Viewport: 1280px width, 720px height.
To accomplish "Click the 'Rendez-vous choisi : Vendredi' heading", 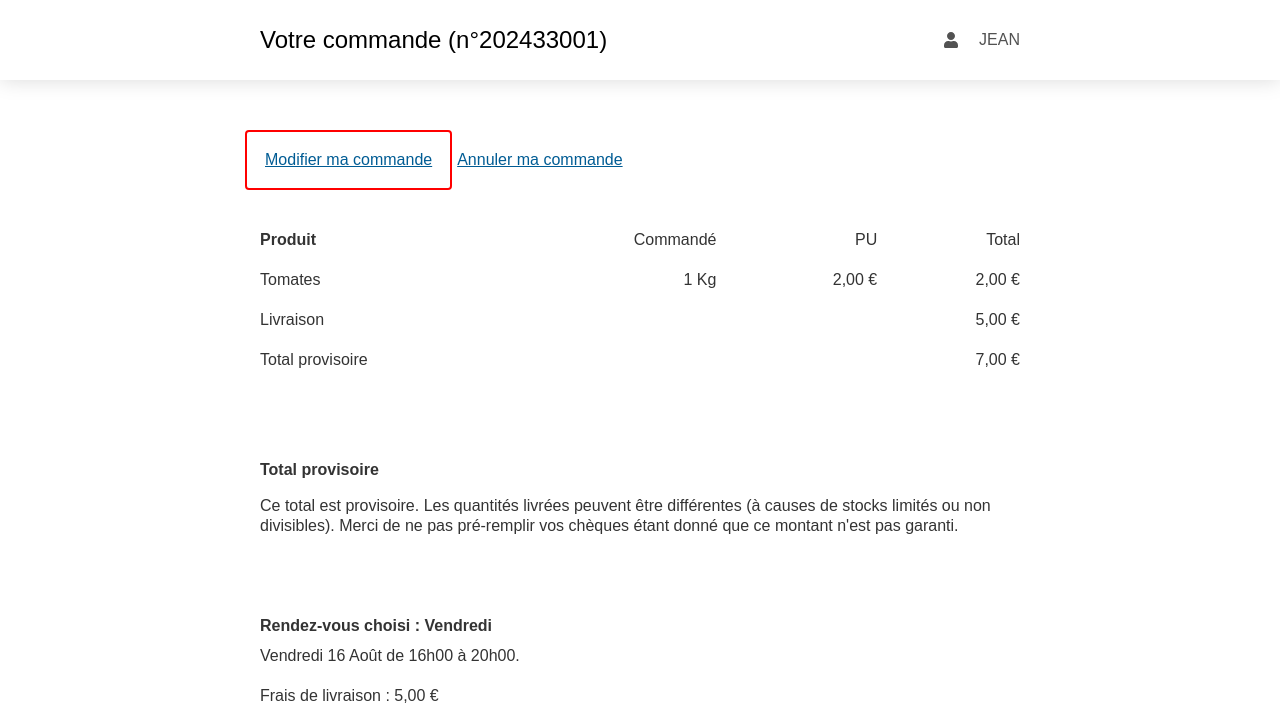I will [x=376, y=626].
